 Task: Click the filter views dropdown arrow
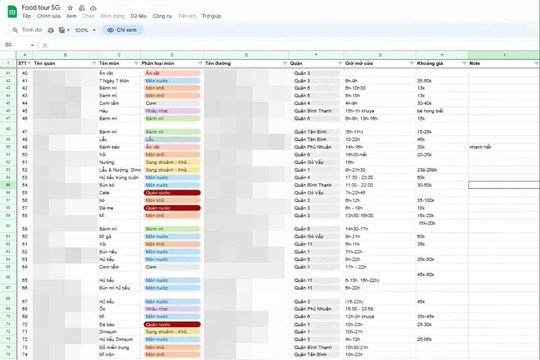68,30
